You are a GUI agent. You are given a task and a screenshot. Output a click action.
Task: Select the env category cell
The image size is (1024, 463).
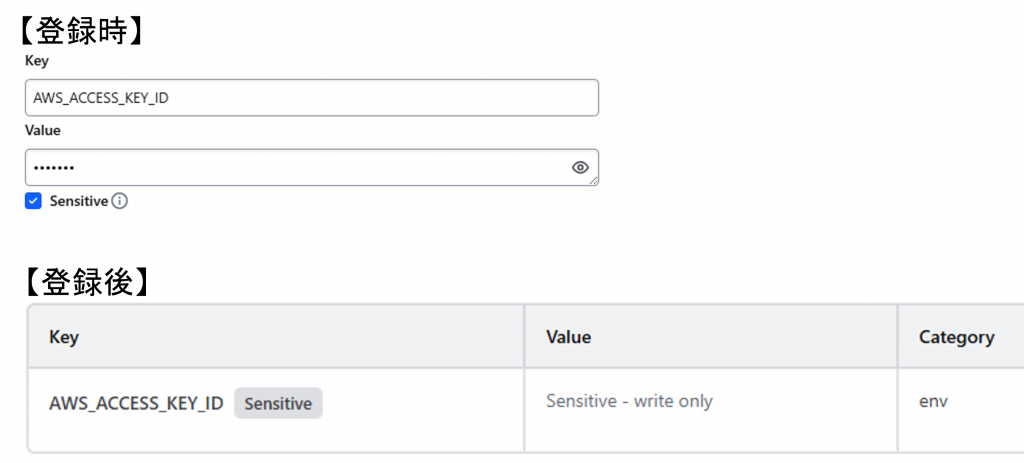pos(933,401)
